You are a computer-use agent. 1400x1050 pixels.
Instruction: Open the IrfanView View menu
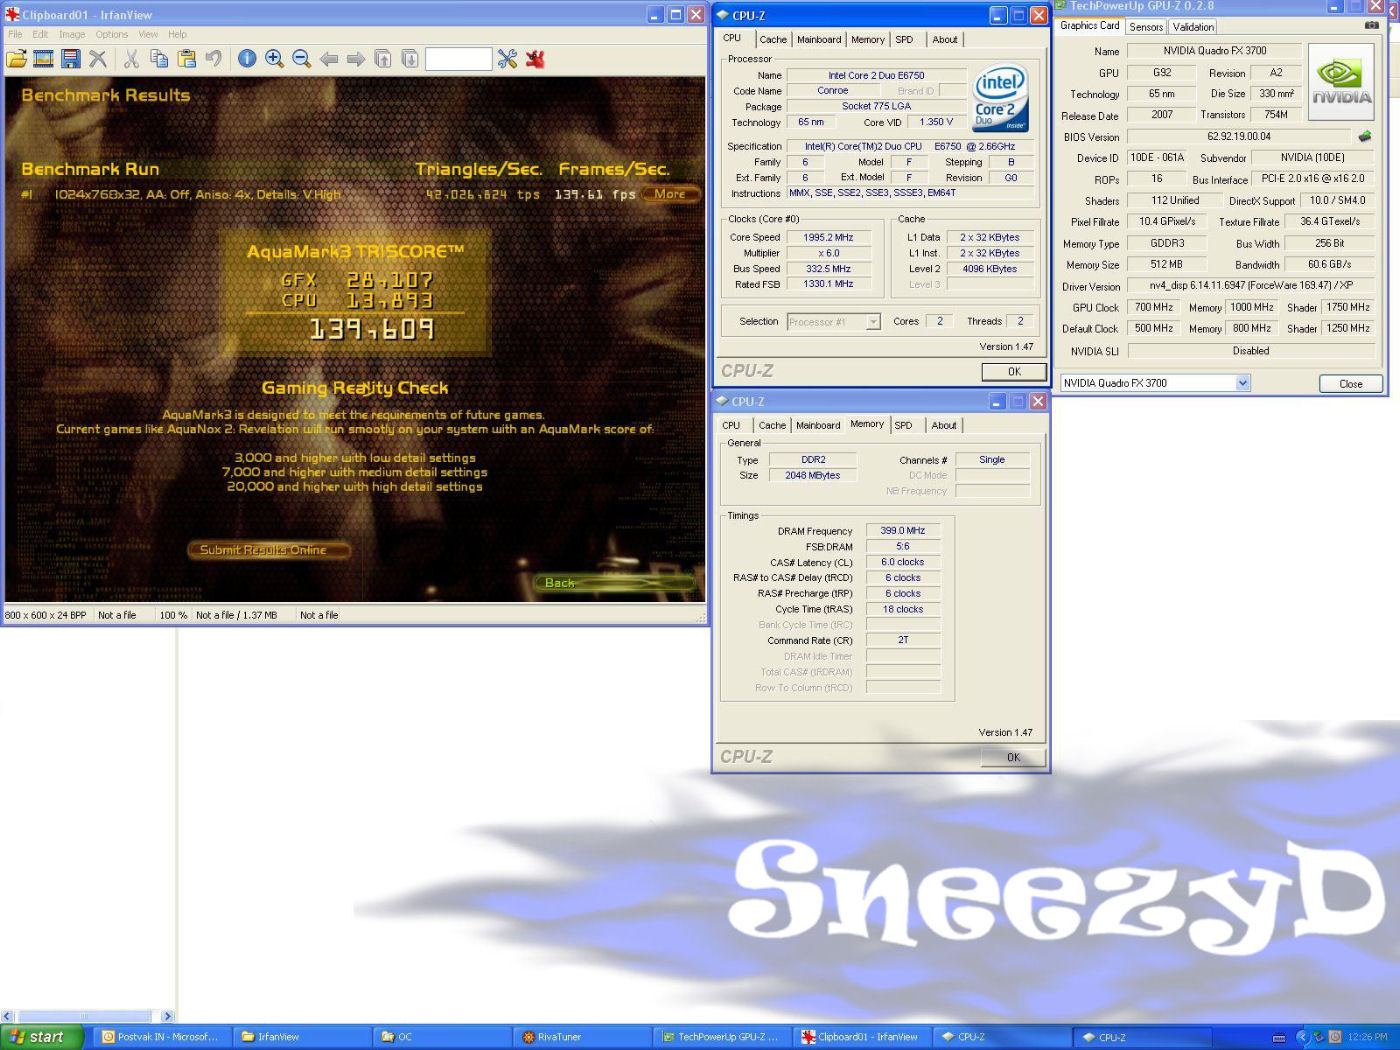click(x=148, y=34)
